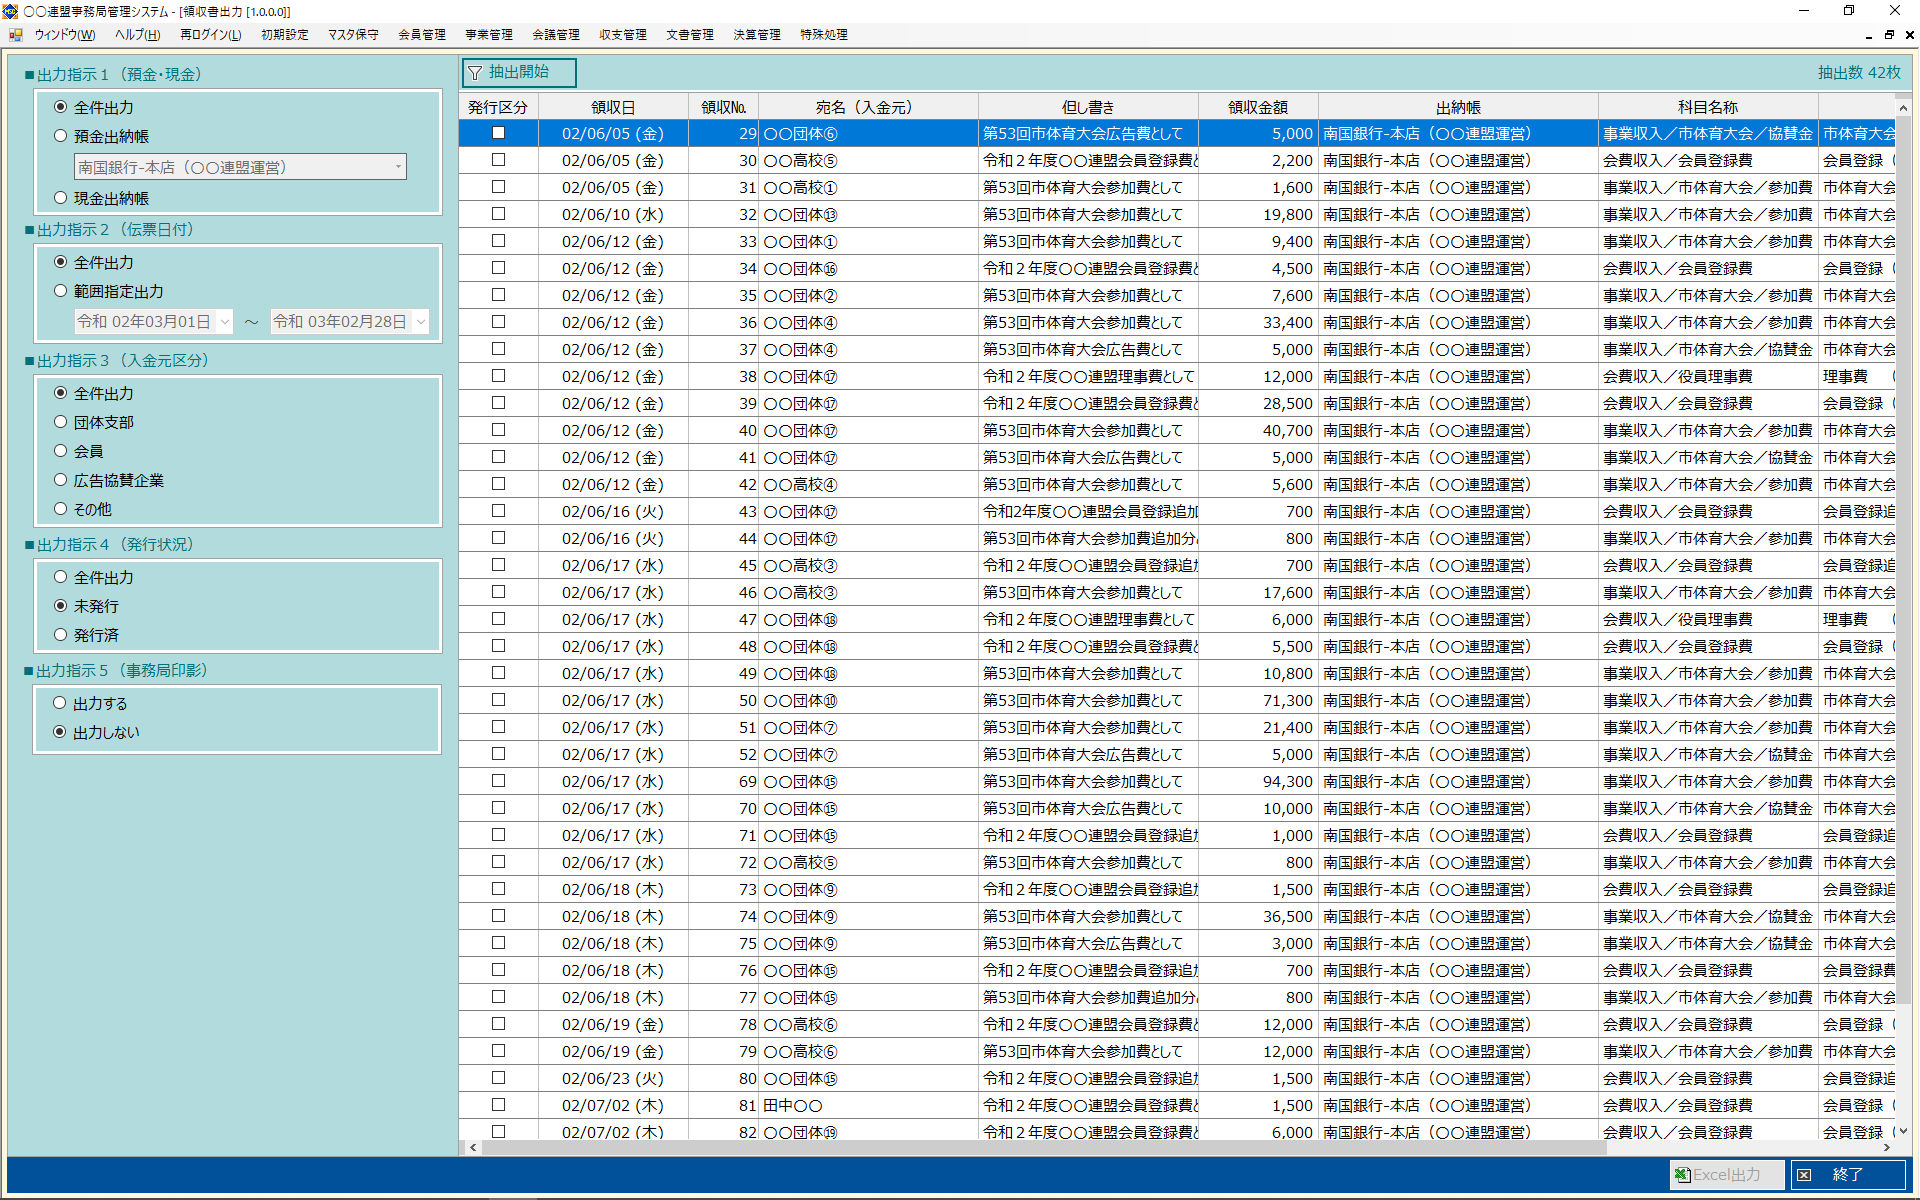The width and height of the screenshot is (1920, 1200).
Task: Check the 発行区分 box for receipt No. 30
Action: (498, 160)
